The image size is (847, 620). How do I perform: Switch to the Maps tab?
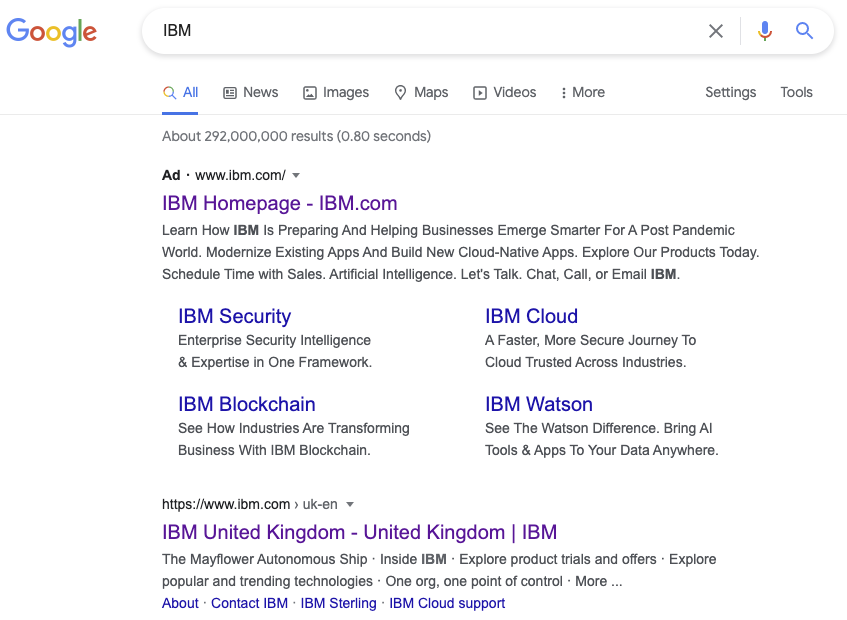(x=421, y=92)
